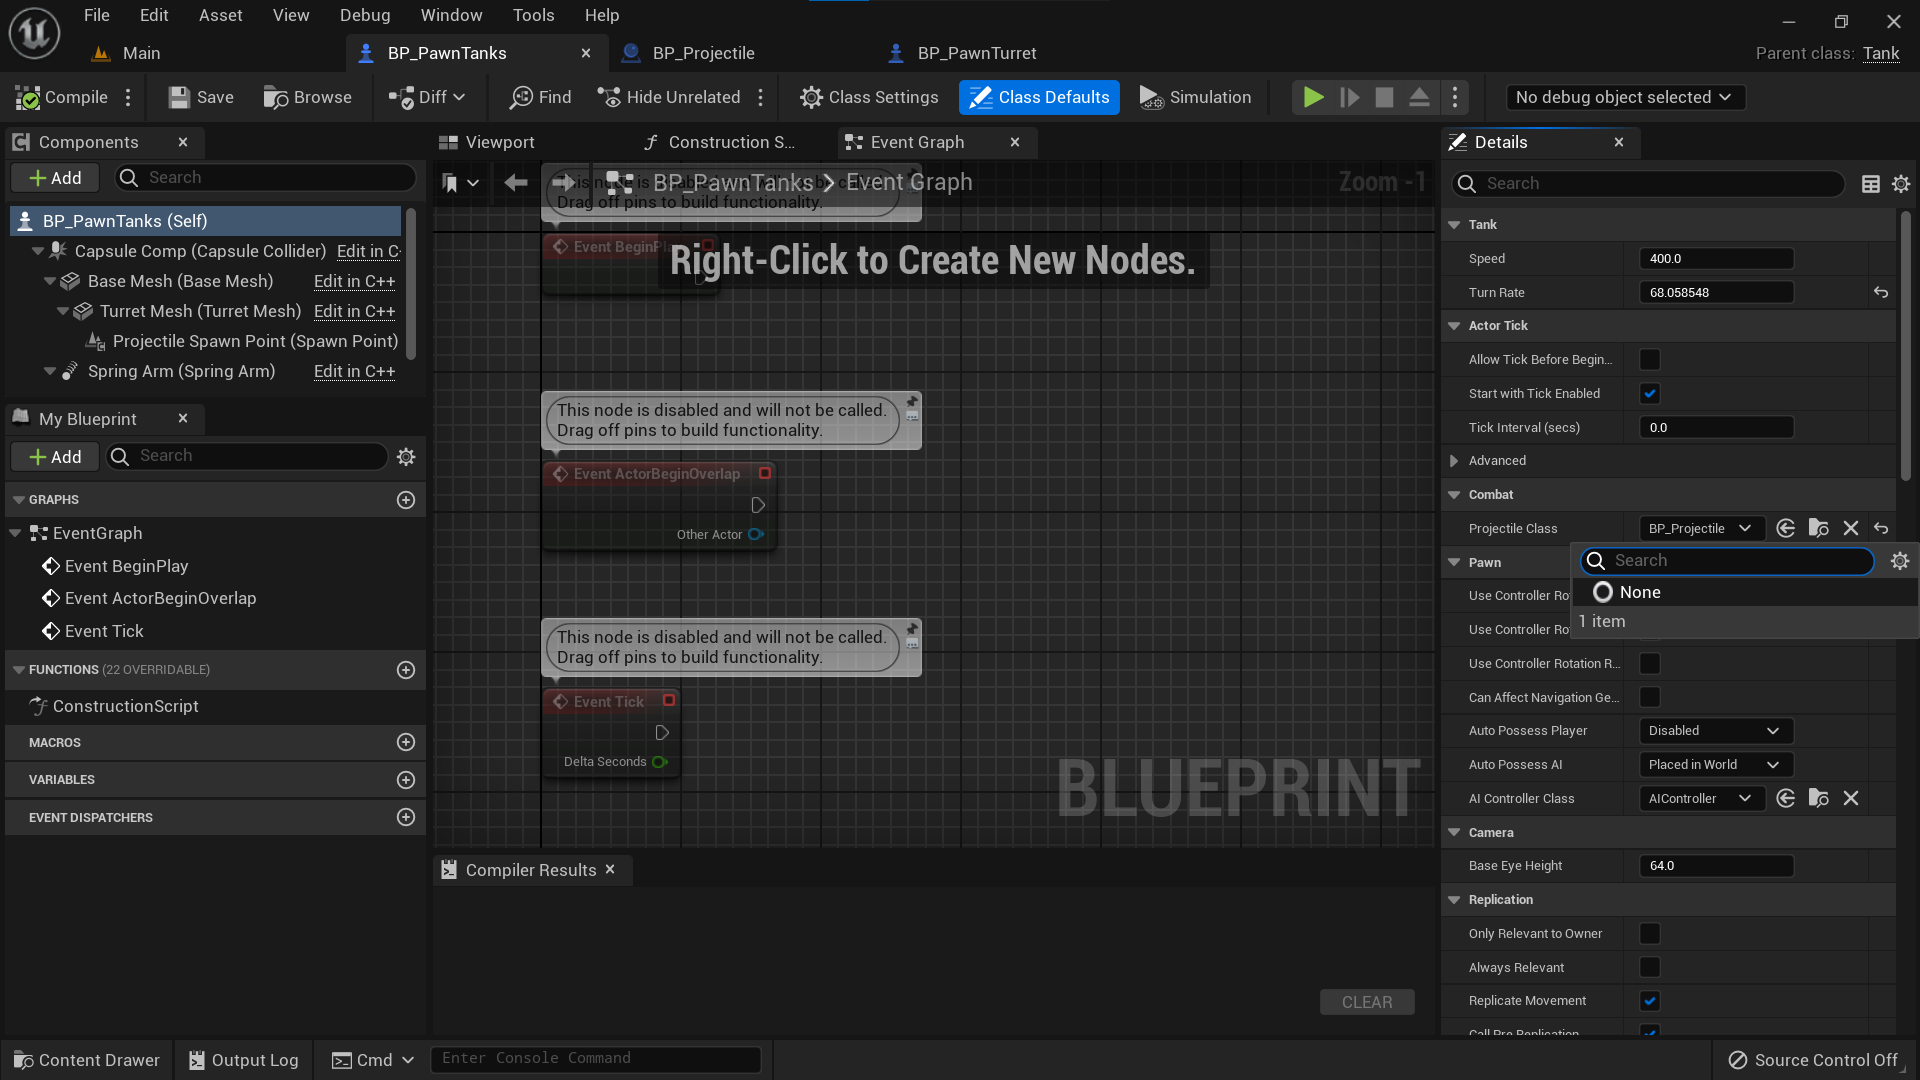Image resolution: width=1920 pixels, height=1080 pixels.
Task: Open the Content Drawer
Action: coord(87,1059)
